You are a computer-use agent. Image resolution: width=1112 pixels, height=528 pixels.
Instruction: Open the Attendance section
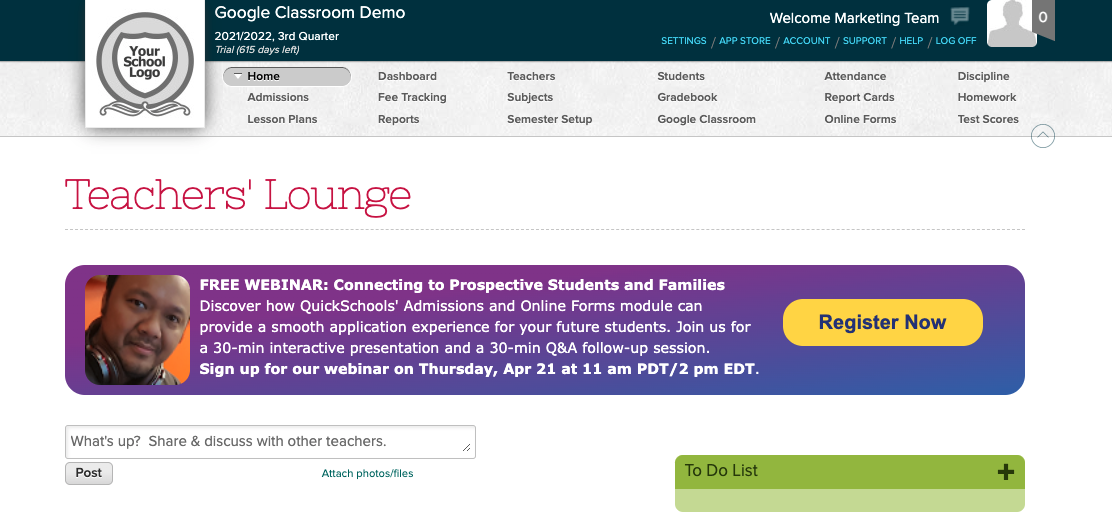pyautogui.click(x=855, y=76)
